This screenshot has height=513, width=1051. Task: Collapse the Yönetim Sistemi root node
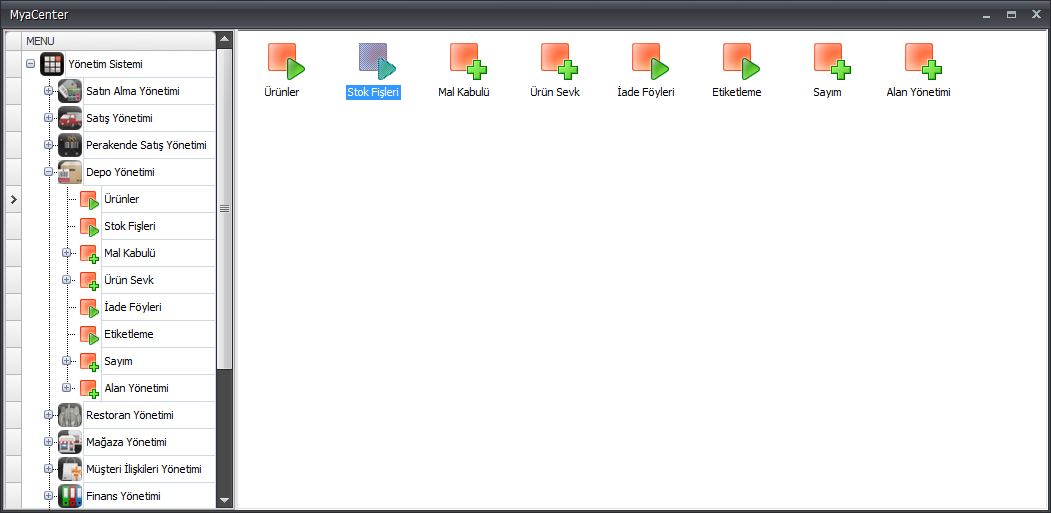30,64
